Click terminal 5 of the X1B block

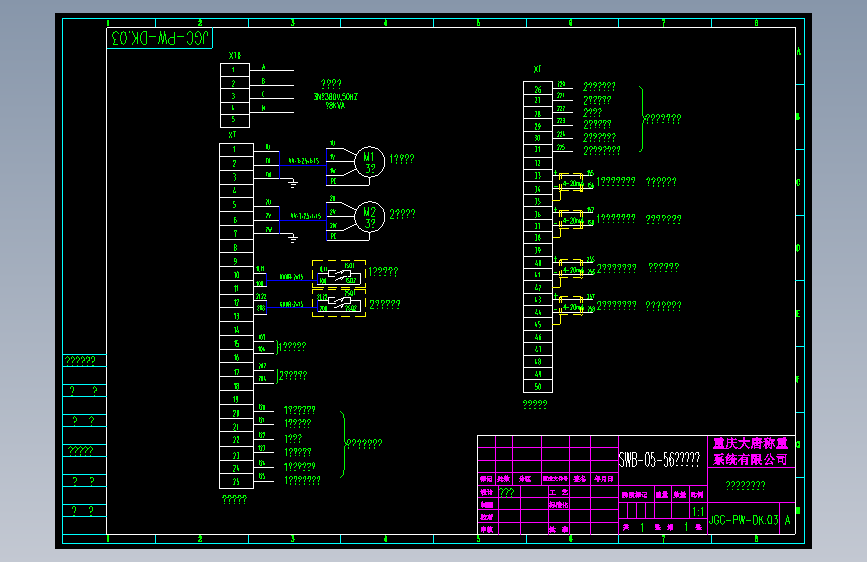[x=234, y=120]
